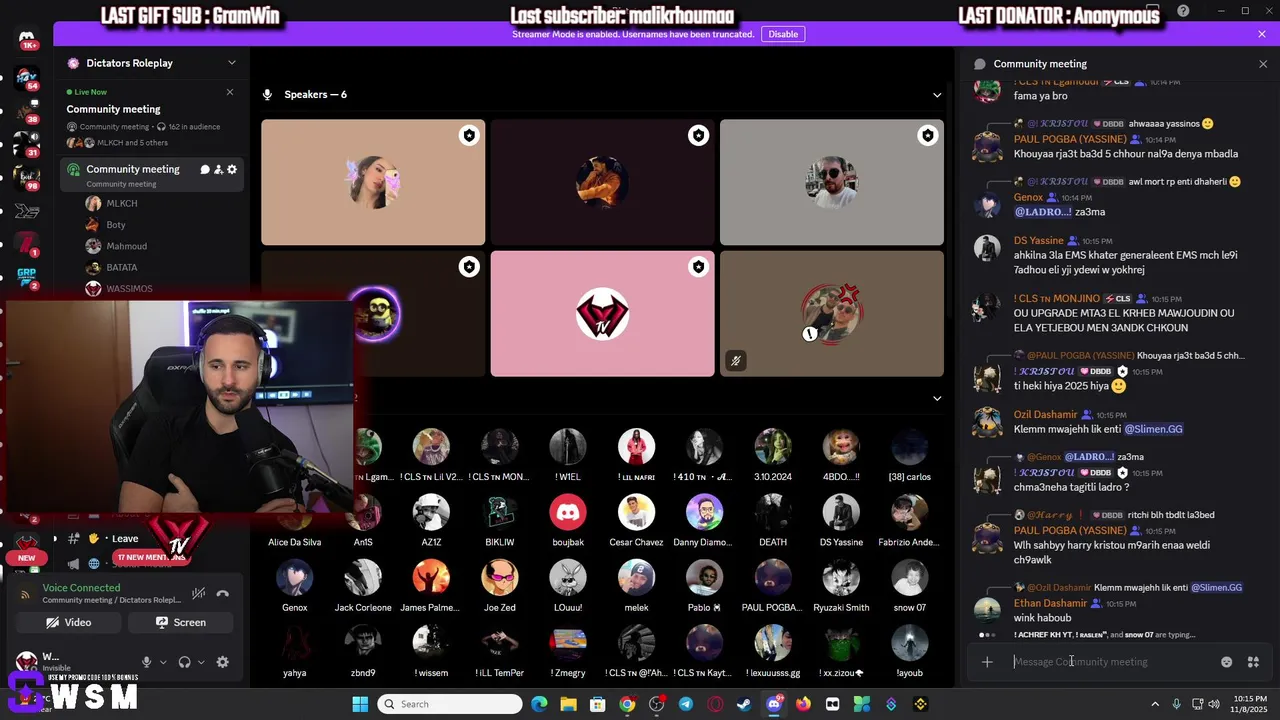1280x720 pixels.
Task: Close the Community meeting chat panel
Action: tap(1263, 64)
